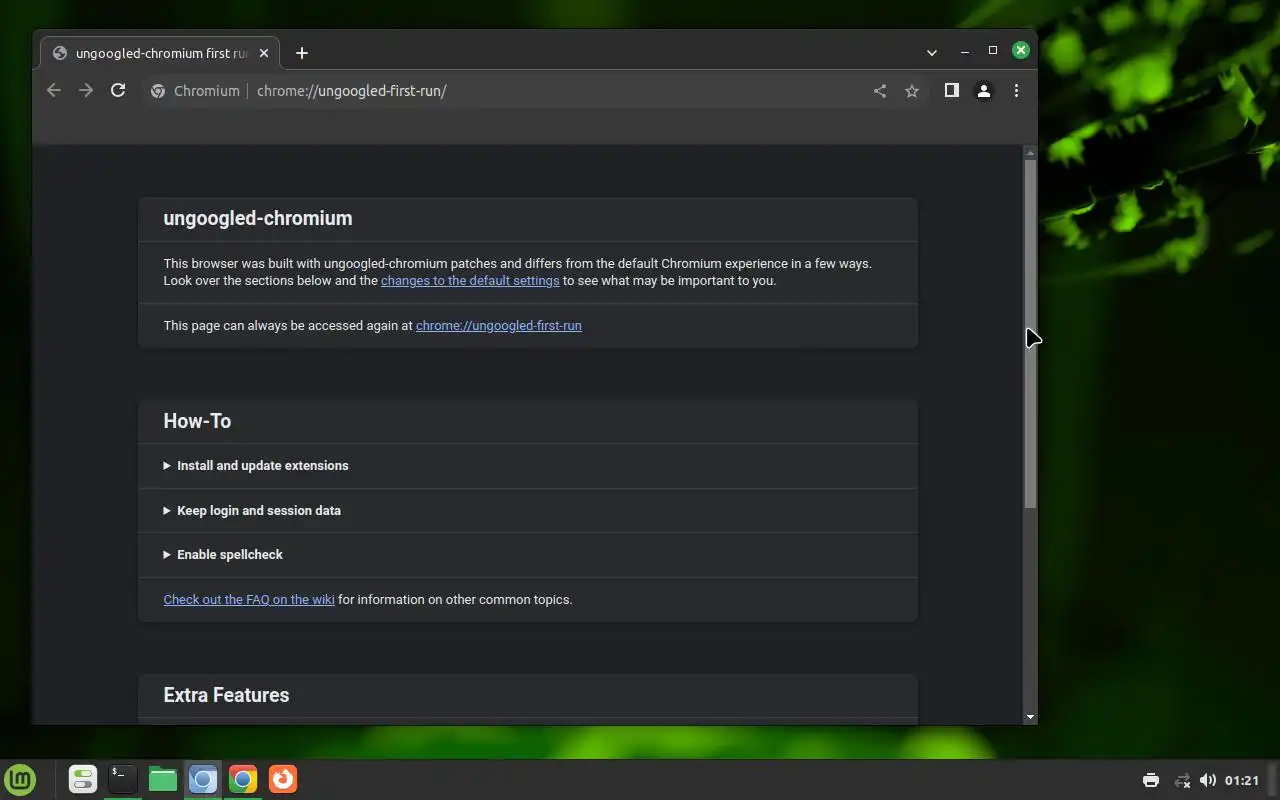
Task: Bookmark this tab with star icon
Action: click(912, 91)
